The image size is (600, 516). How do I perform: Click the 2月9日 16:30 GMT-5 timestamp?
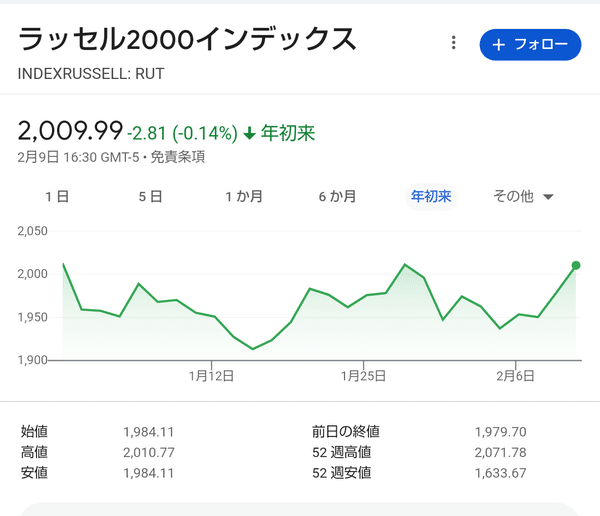click(78, 157)
